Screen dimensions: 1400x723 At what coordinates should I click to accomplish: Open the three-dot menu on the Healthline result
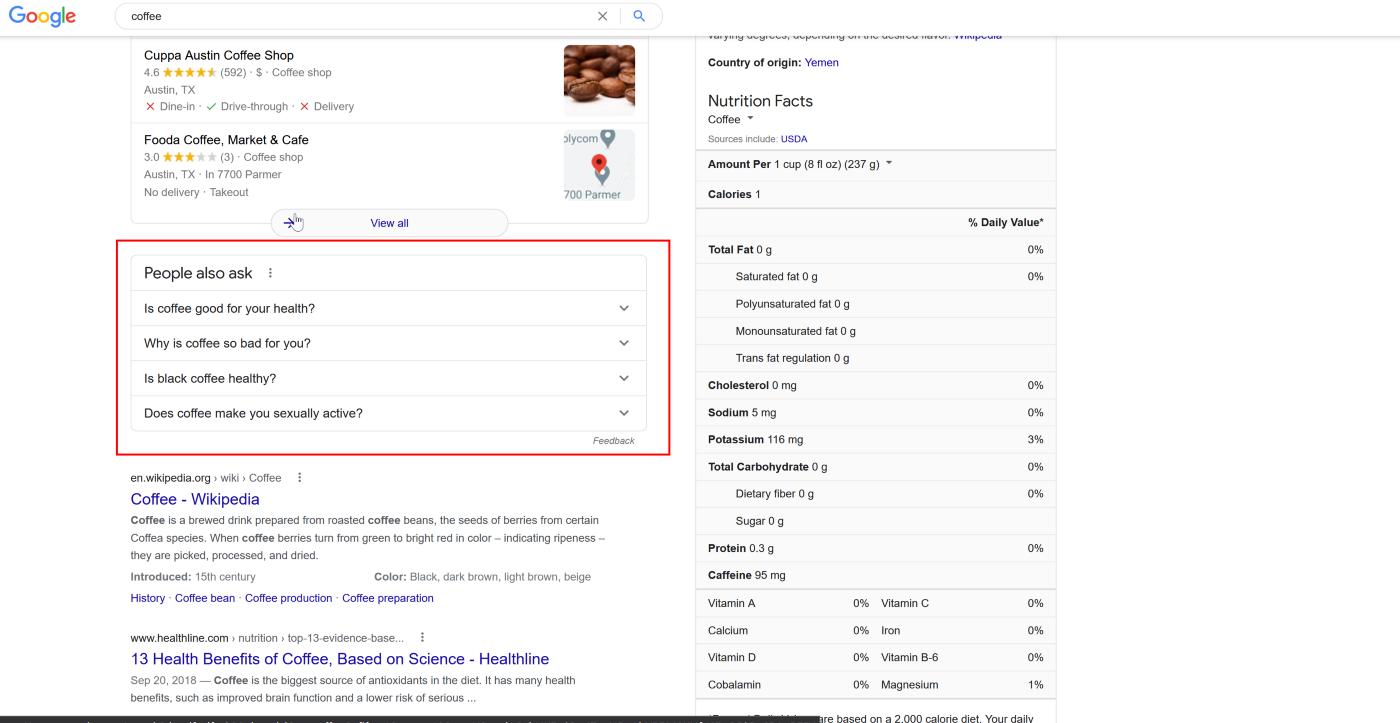pos(421,637)
